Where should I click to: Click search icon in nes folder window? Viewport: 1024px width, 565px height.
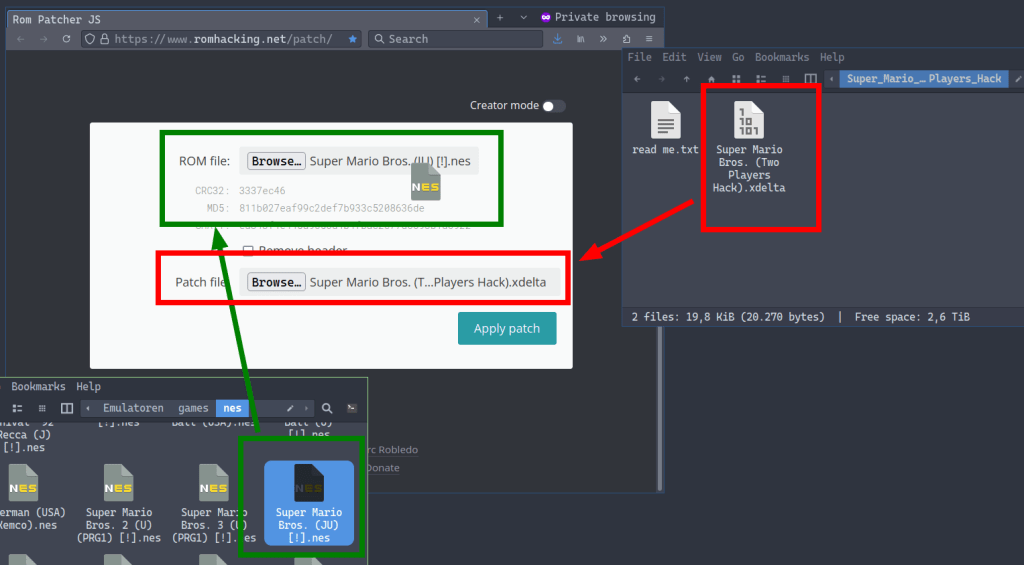click(327, 408)
